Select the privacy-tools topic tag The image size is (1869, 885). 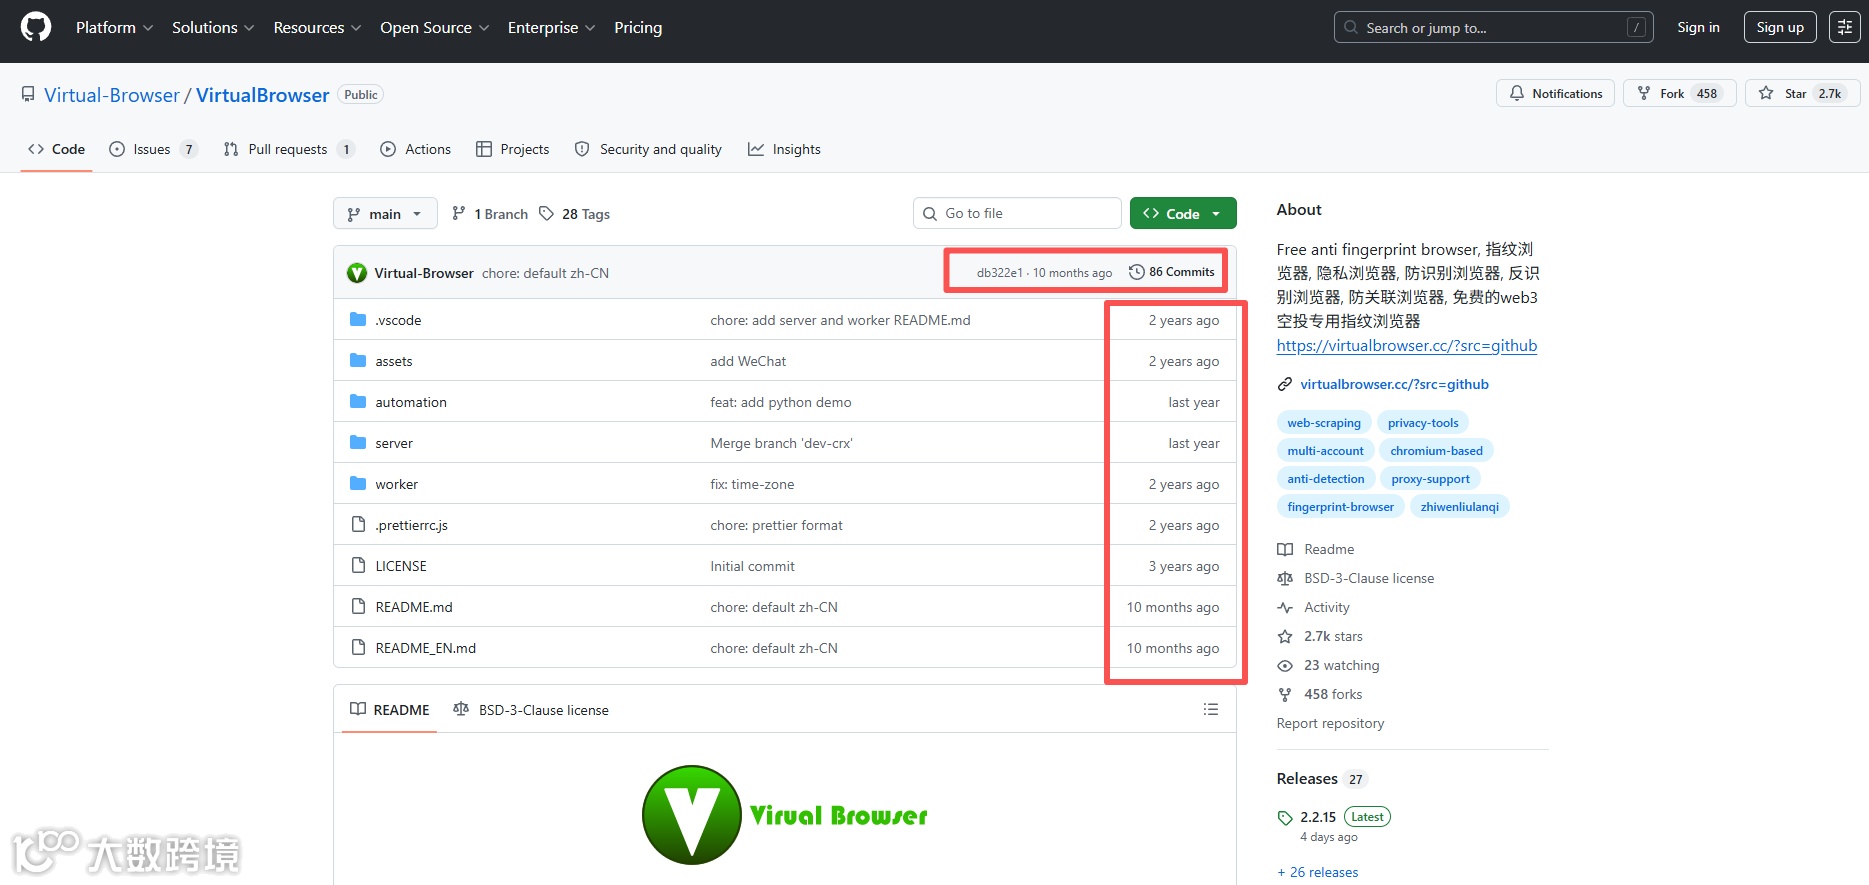1423,423
